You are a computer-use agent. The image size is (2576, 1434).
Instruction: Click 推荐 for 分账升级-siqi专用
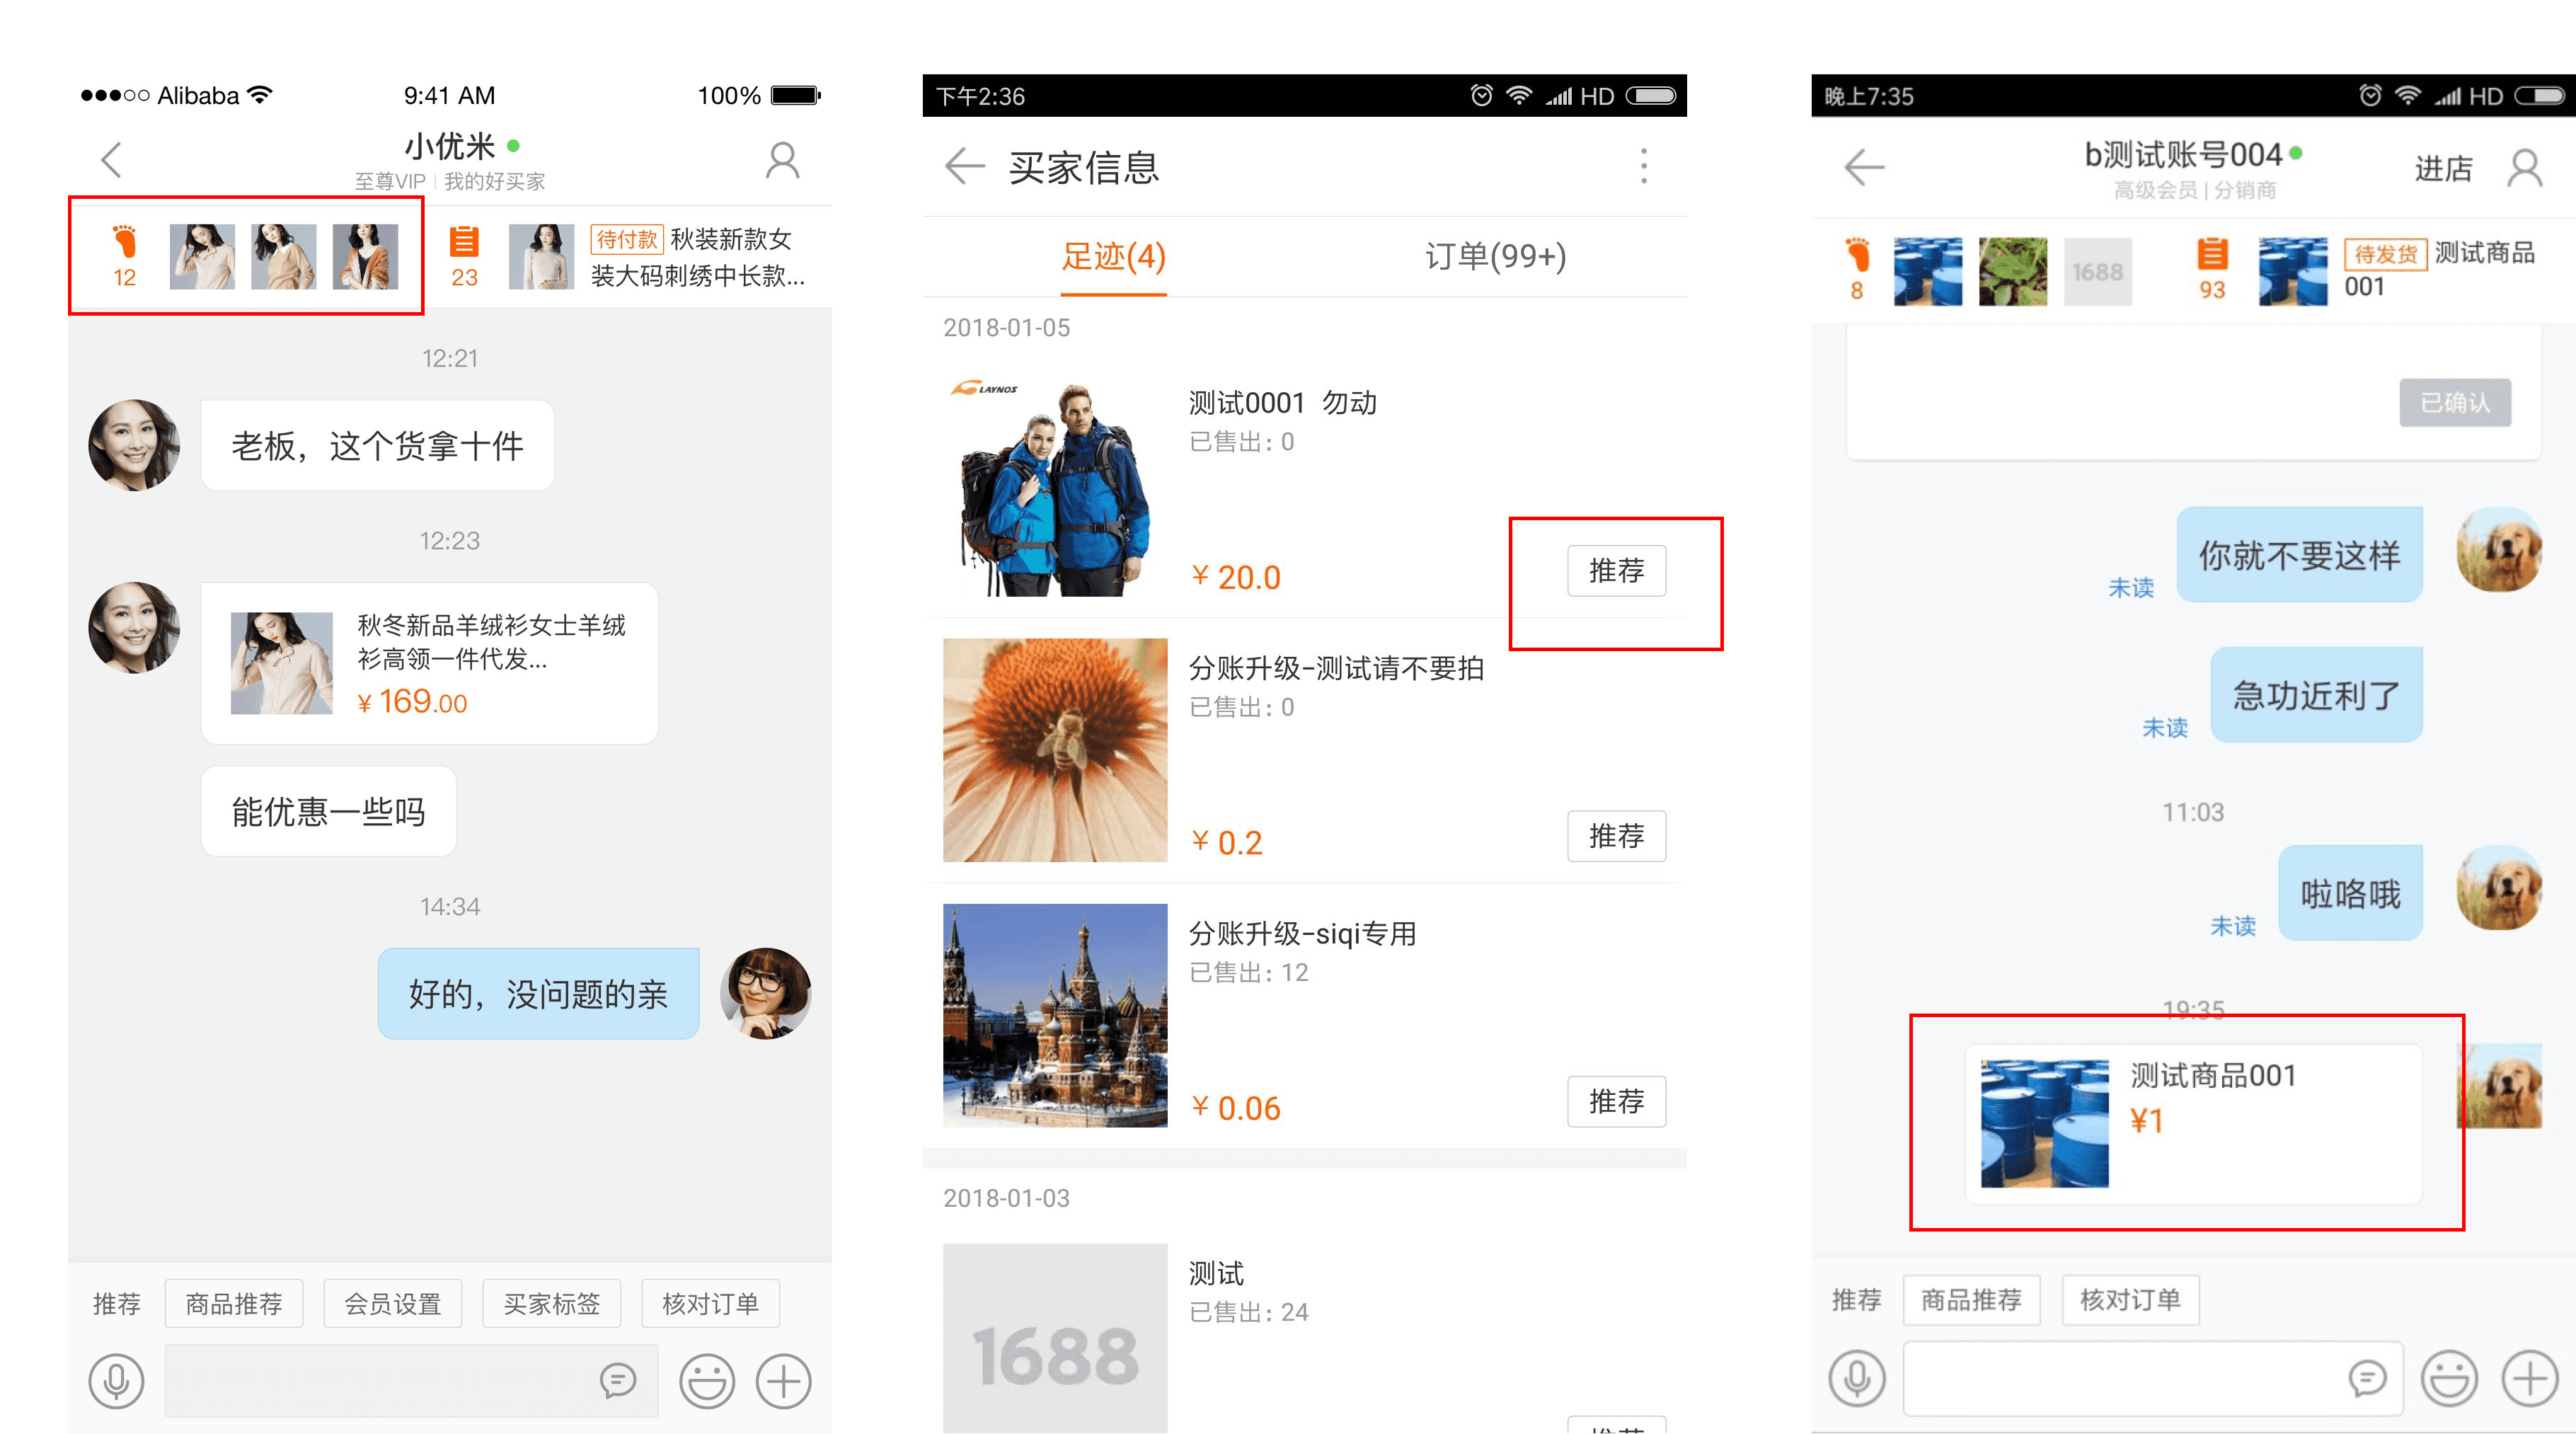click(1616, 1101)
